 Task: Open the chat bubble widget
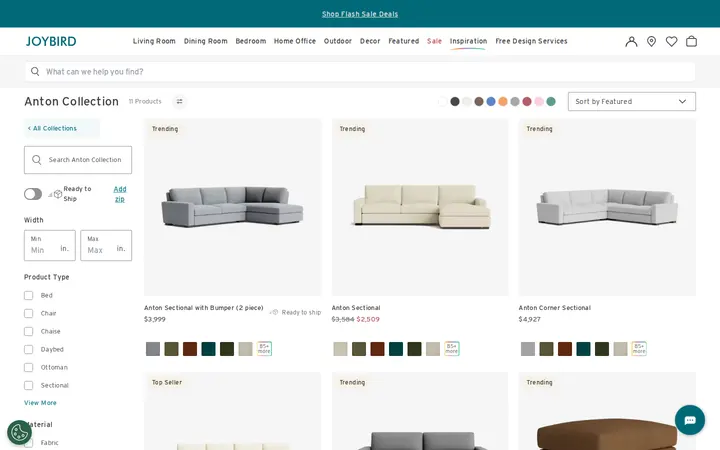point(690,420)
